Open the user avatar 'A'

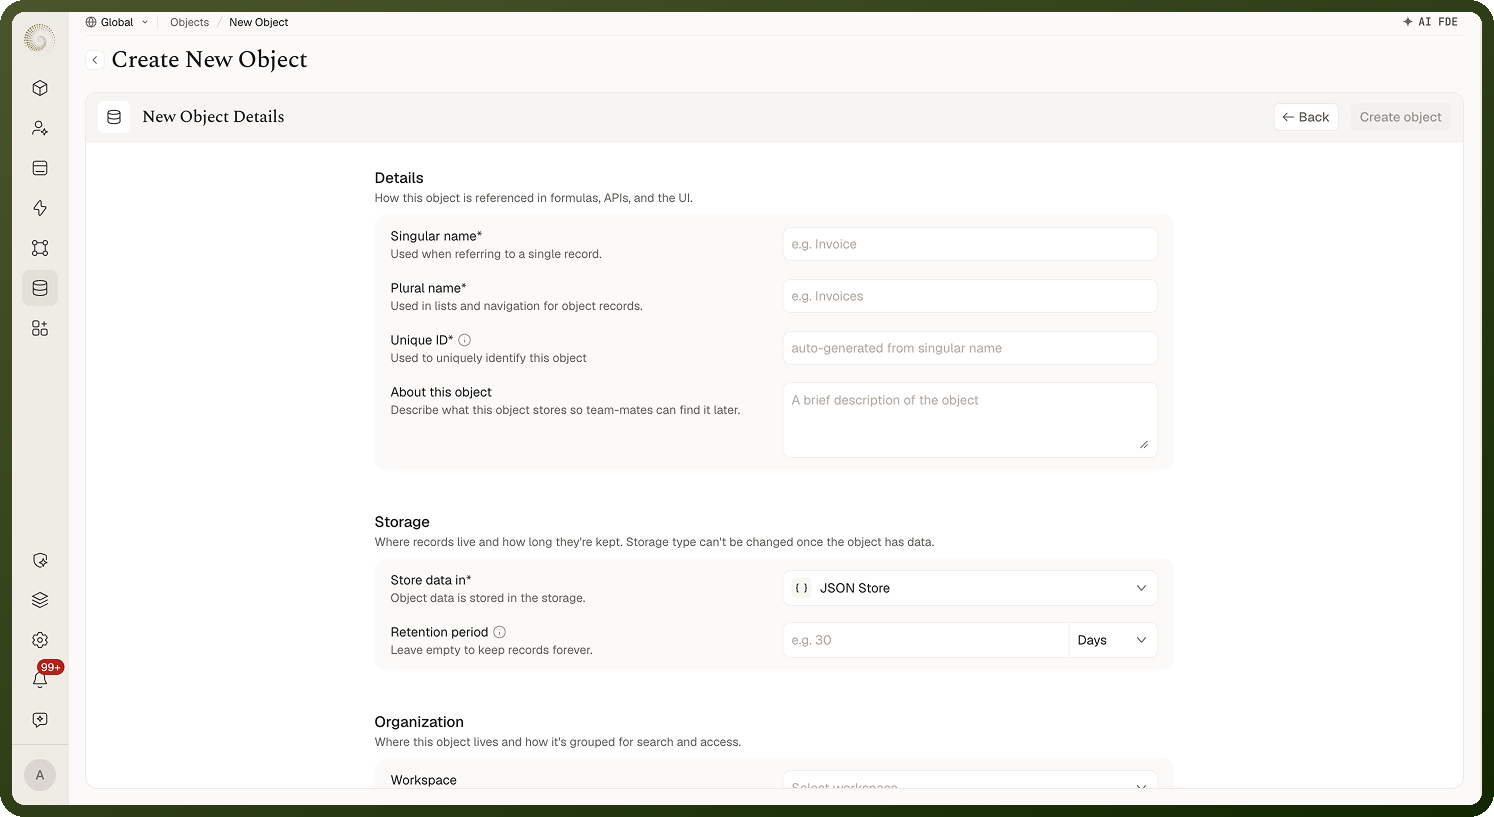40,775
